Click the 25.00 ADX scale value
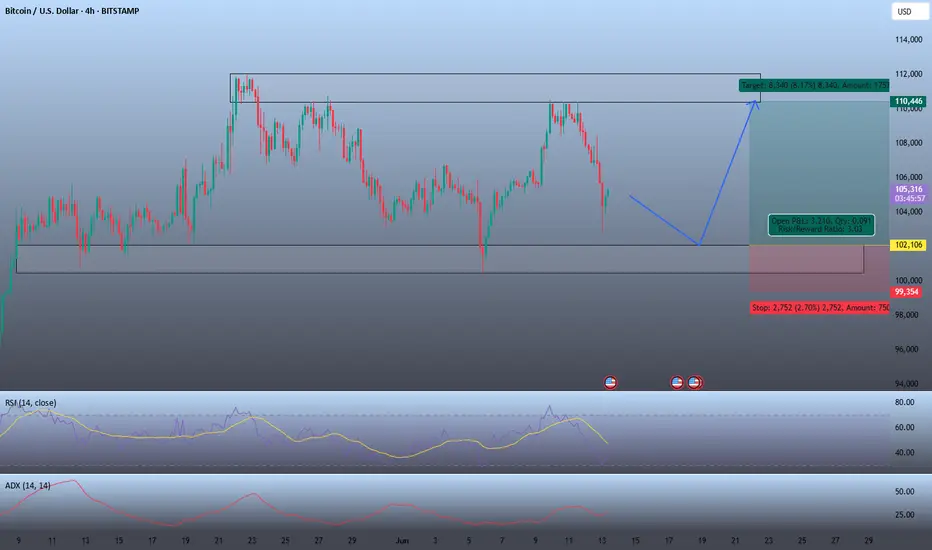The image size is (932, 550). pos(905,515)
